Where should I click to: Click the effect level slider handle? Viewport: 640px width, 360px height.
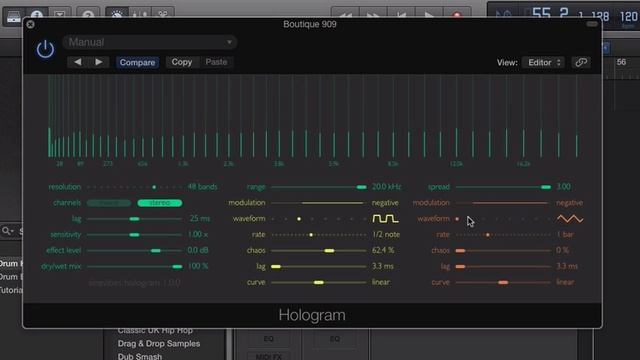156,251
